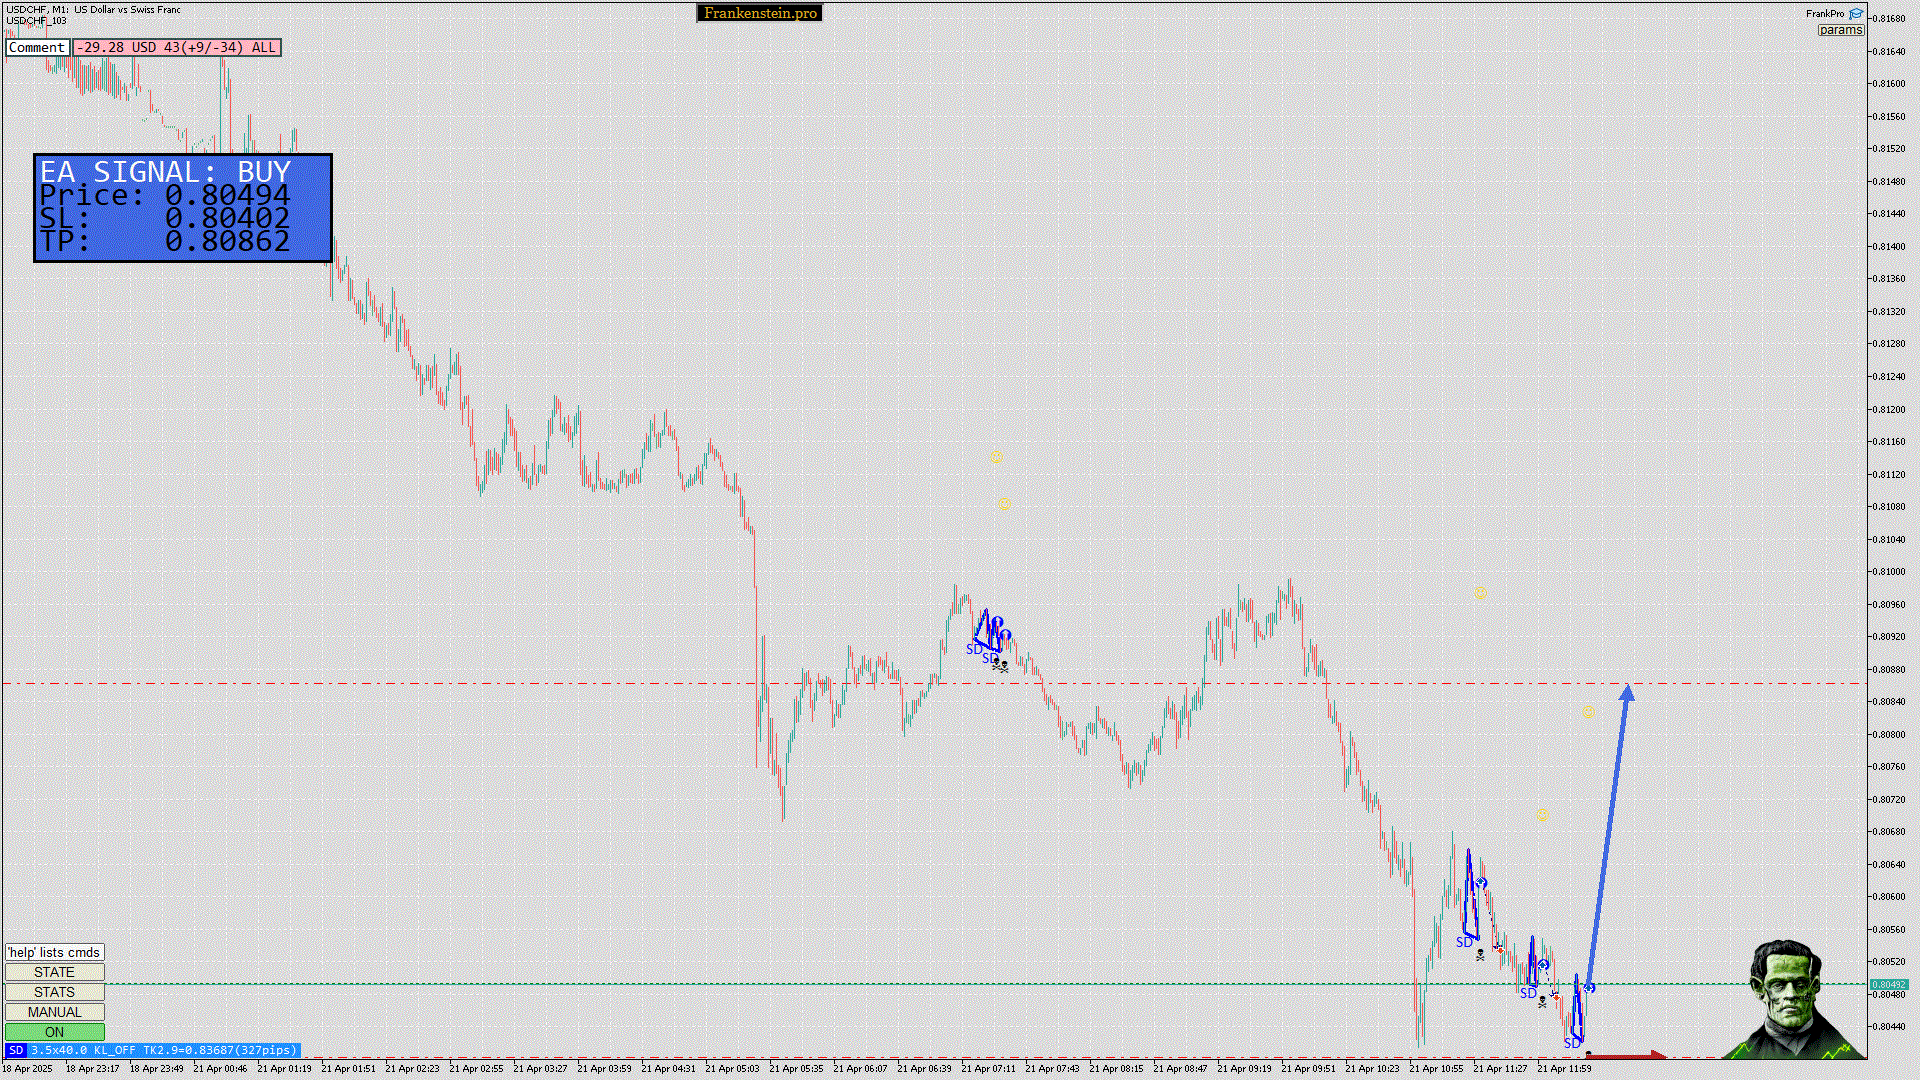Click the 'help' lists cmds box
The image size is (1920, 1080).
(x=54, y=952)
